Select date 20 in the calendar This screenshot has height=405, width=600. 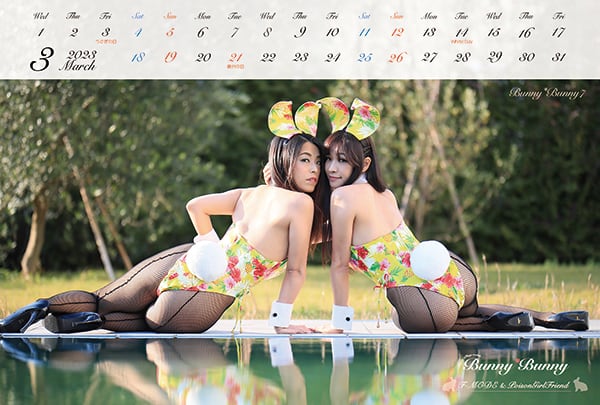tap(203, 57)
